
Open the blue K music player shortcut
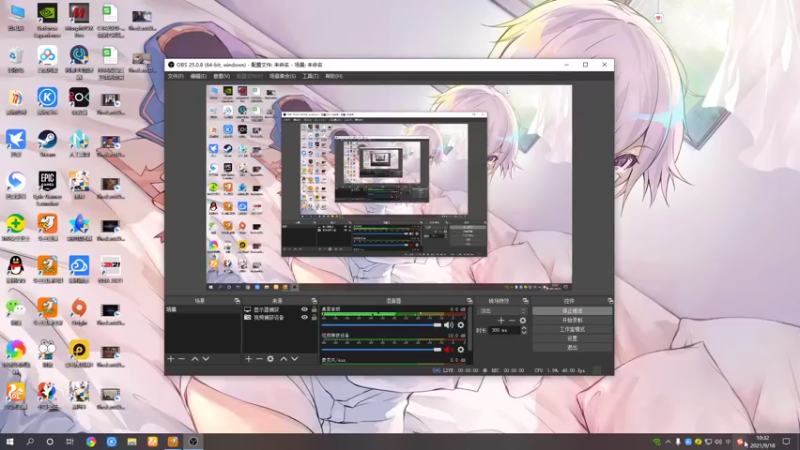click(47, 101)
